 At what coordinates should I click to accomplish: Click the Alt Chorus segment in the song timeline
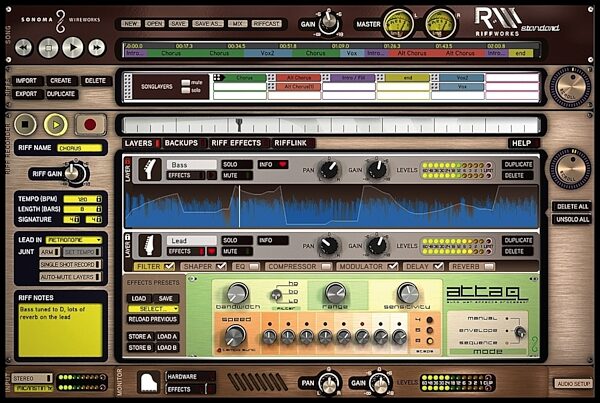tap(412, 53)
